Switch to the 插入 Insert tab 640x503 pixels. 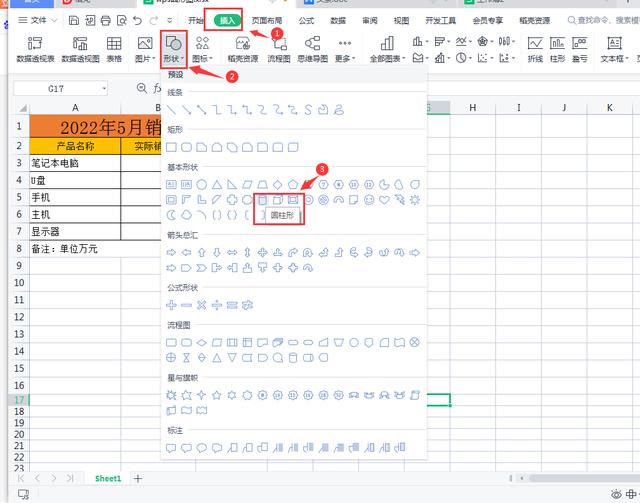tap(227, 20)
